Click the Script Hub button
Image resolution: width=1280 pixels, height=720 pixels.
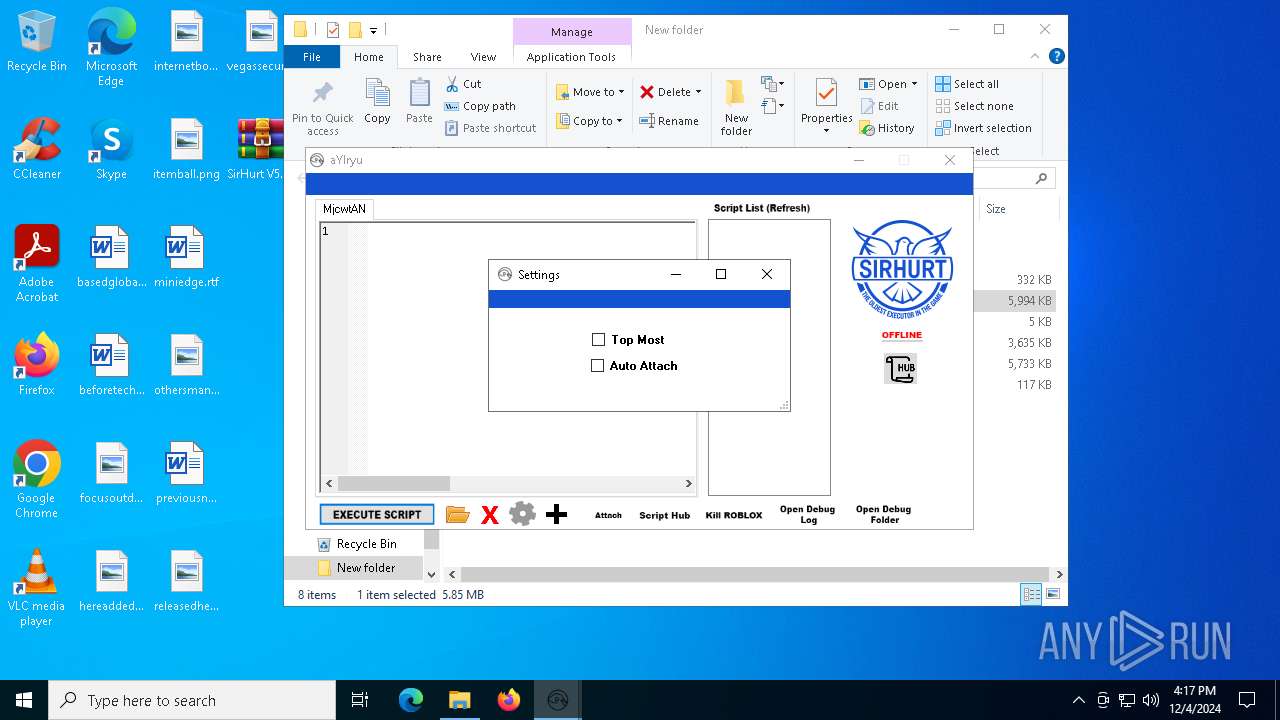click(665, 515)
